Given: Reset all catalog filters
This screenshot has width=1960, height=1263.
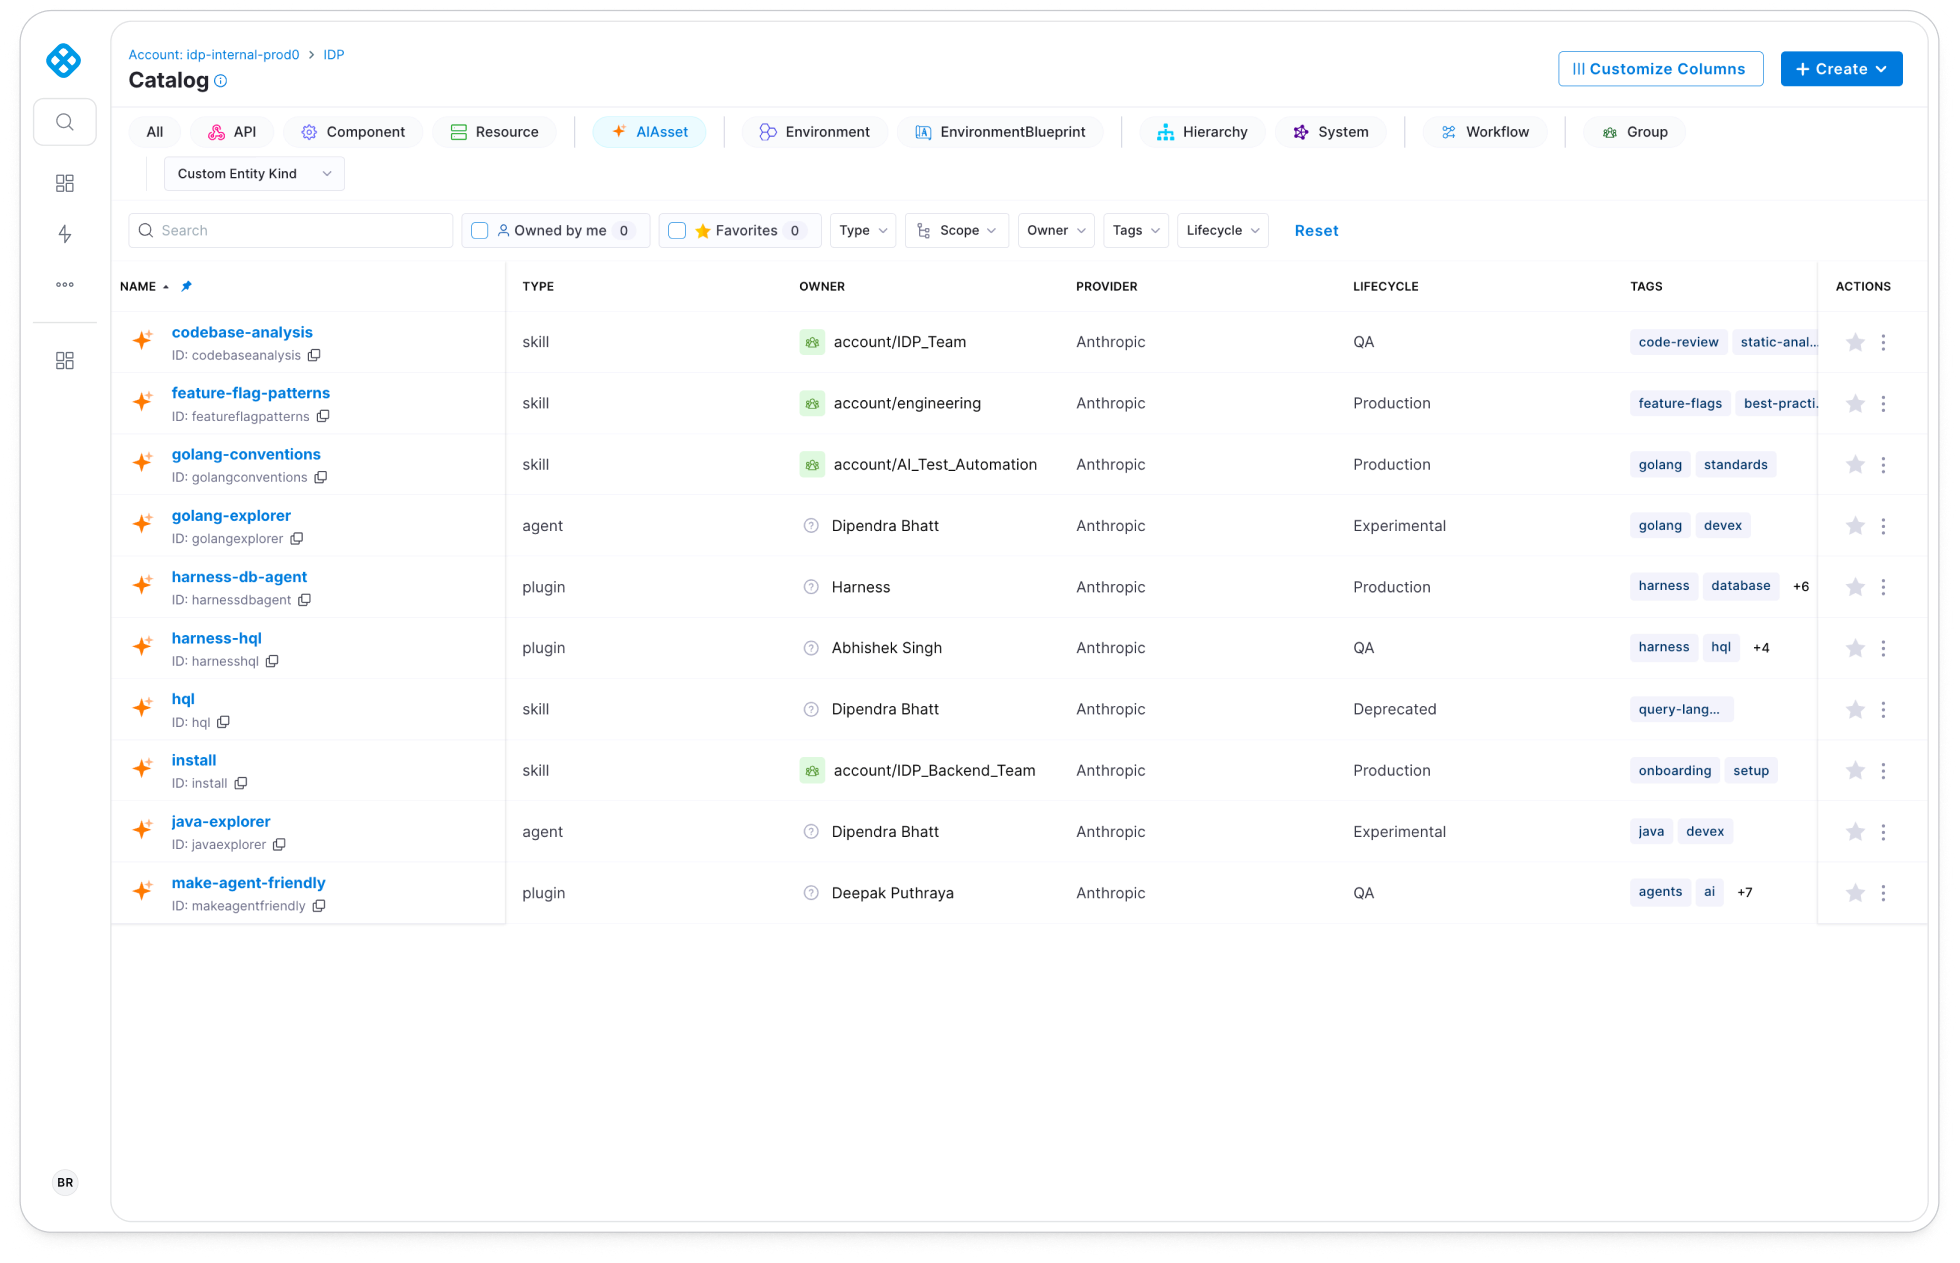Looking at the screenshot, I should pyautogui.click(x=1316, y=231).
